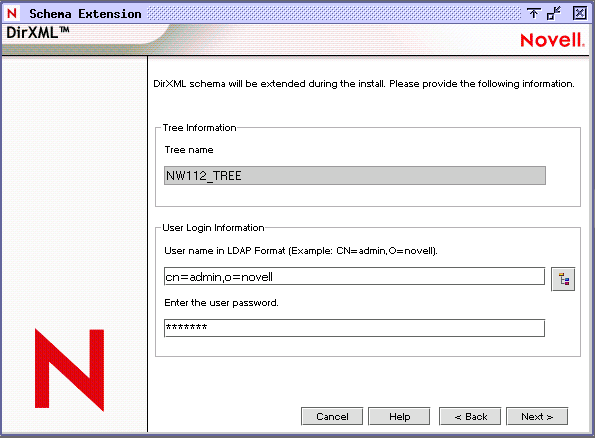The width and height of the screenshot is (595, 438).
Task: Click the Tree name field NW112_TREE
Action: 355,175
